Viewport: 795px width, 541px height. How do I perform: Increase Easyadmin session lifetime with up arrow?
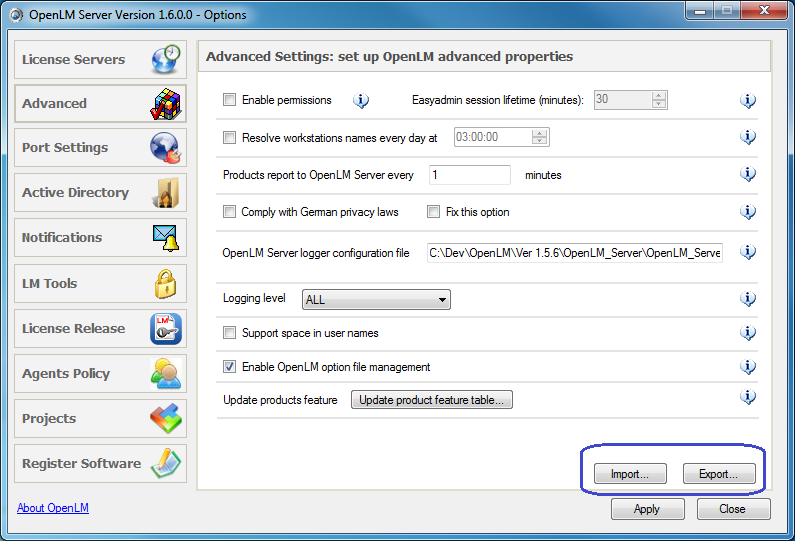point(659,95)
